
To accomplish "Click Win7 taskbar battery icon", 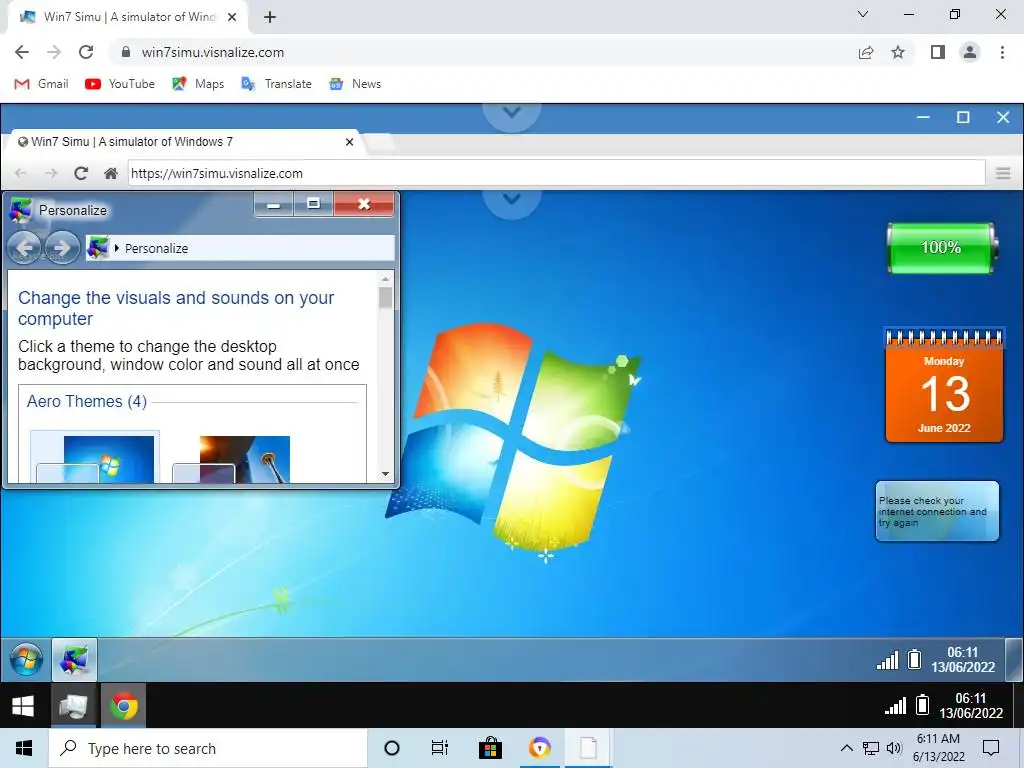I will coord(915,660).
